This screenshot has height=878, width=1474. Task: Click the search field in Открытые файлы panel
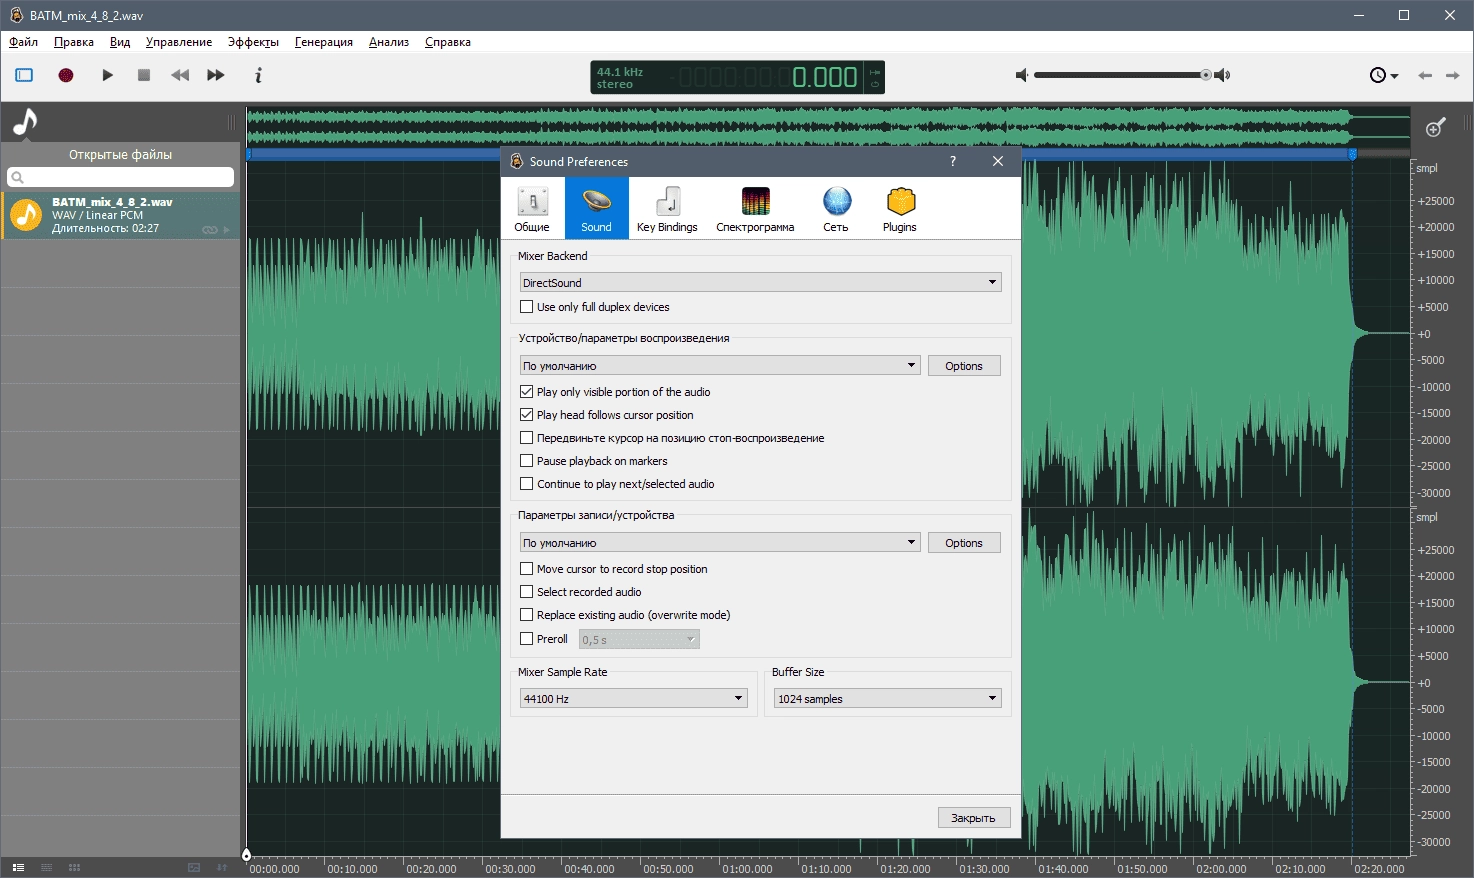coord(120,177)
